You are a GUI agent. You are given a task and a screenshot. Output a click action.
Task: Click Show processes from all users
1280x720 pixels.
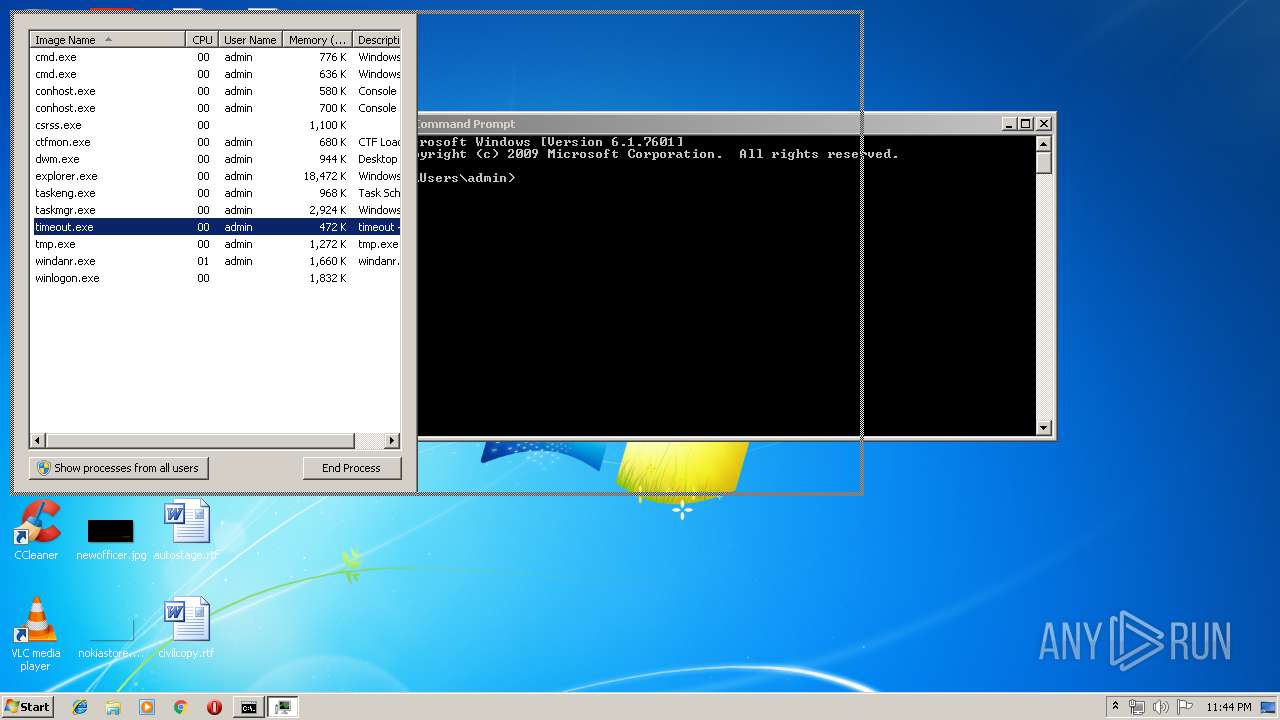pos(118,468)
